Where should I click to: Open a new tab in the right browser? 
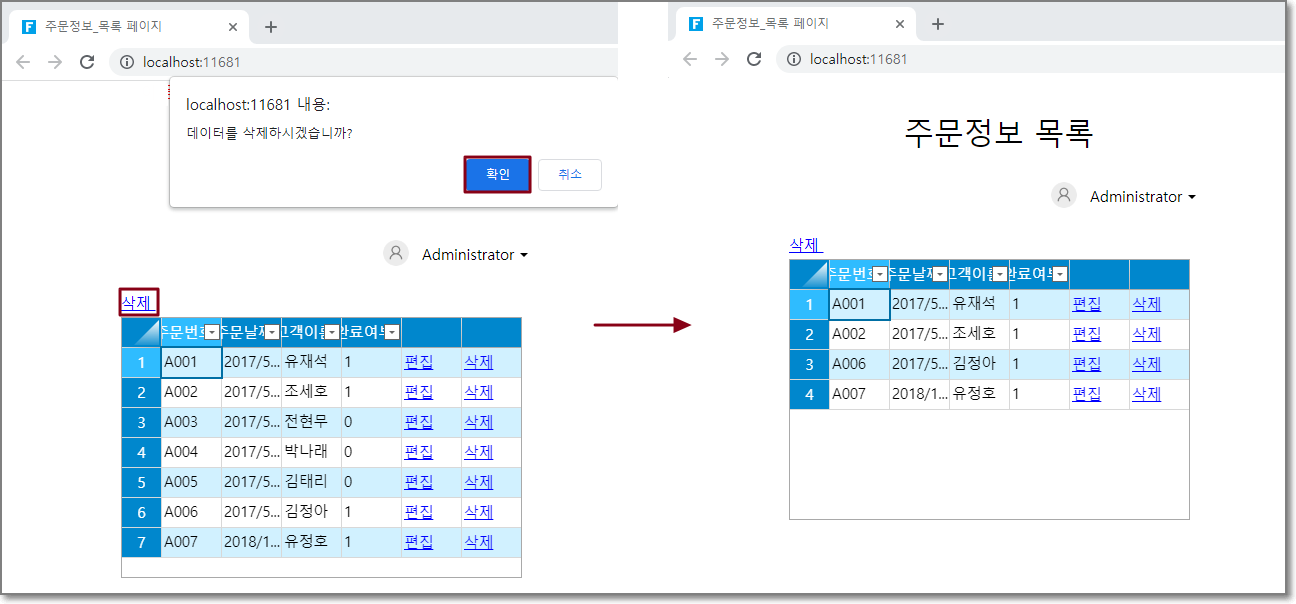point(937,25)
